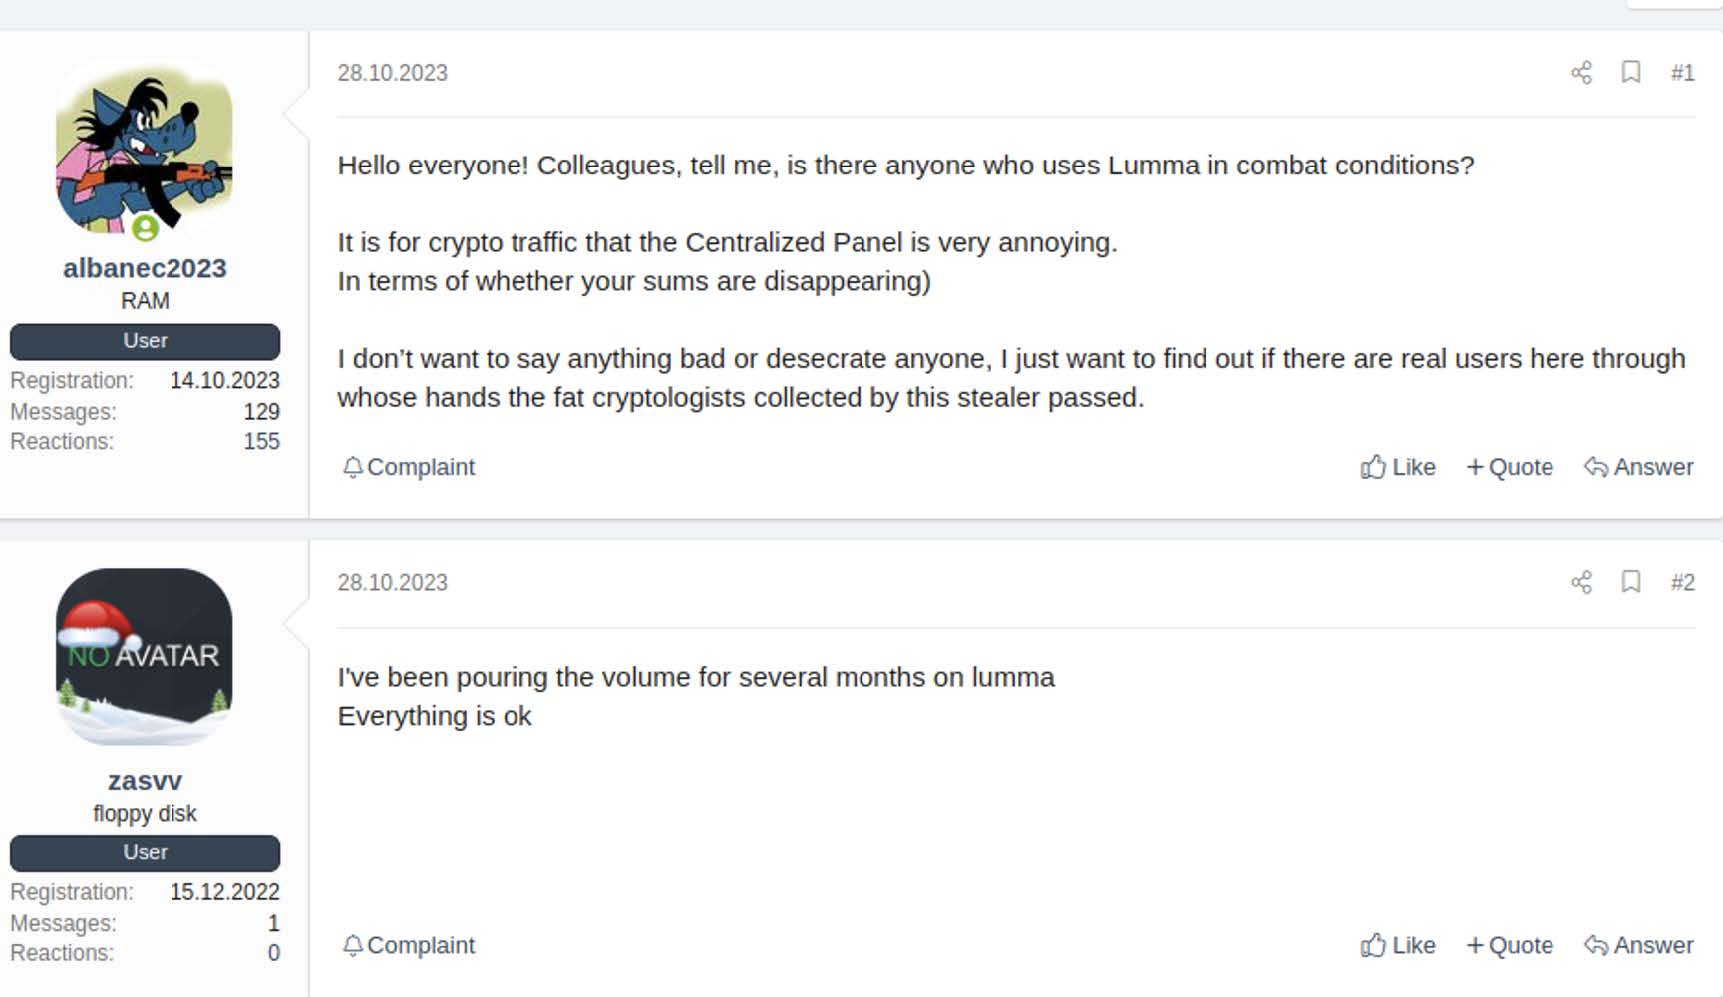1723x997 pixels.
Task: Click the User badge under zasvv
Action: tap(144, 852)
